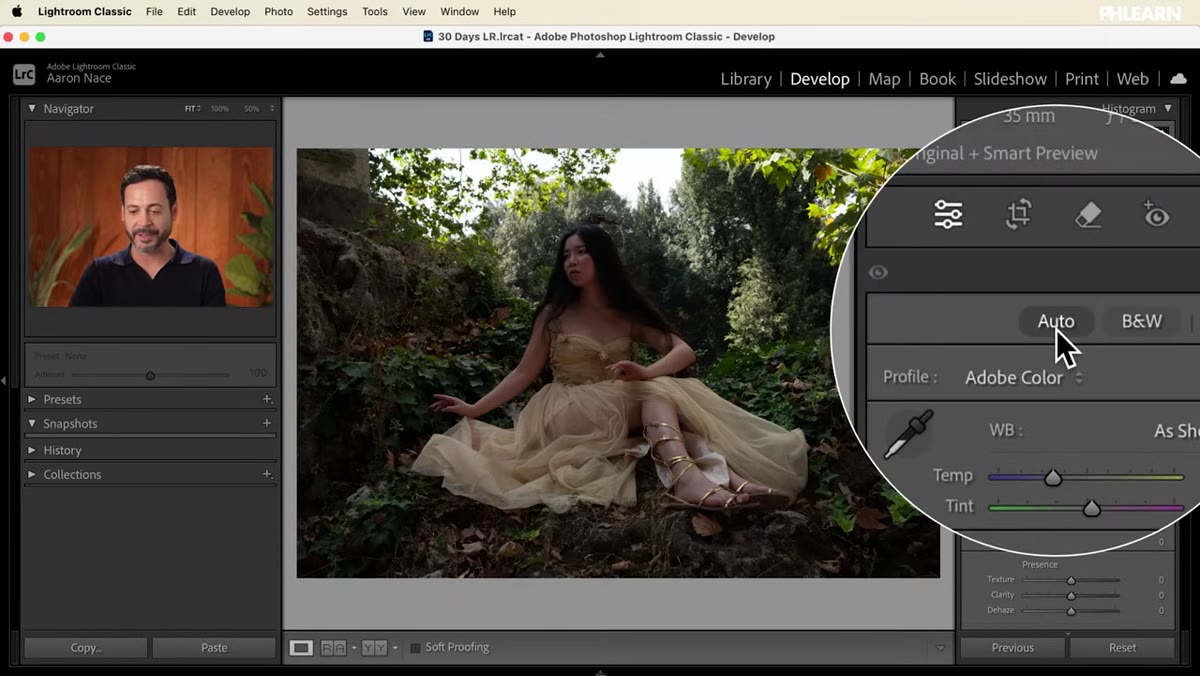Click the Copy... button
Screen dimensions: 1200x676
click(x=86, y=648)
